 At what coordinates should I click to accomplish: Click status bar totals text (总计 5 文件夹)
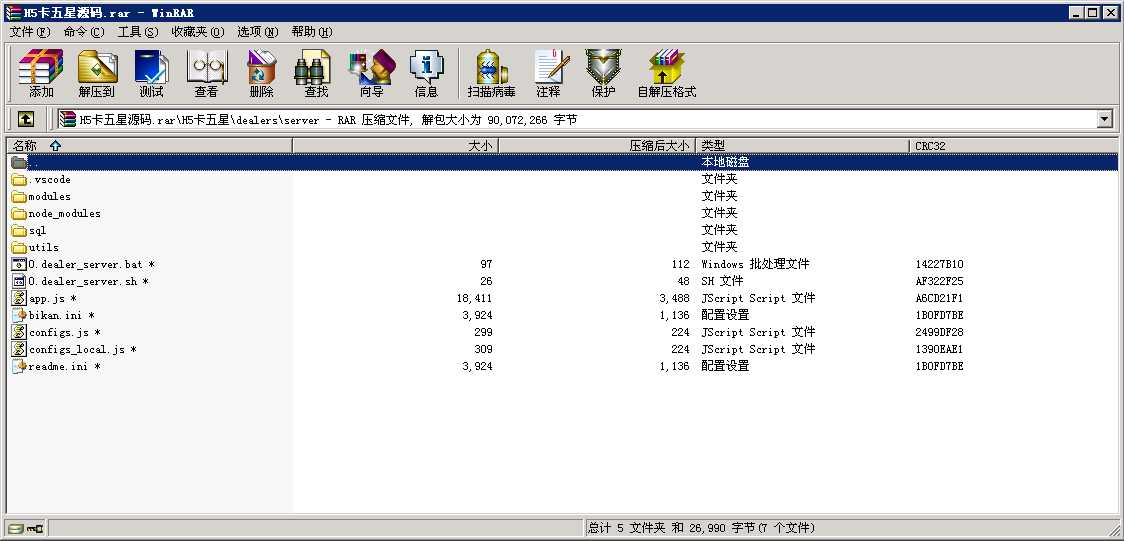pyautogui.click(x=701, y=529)
